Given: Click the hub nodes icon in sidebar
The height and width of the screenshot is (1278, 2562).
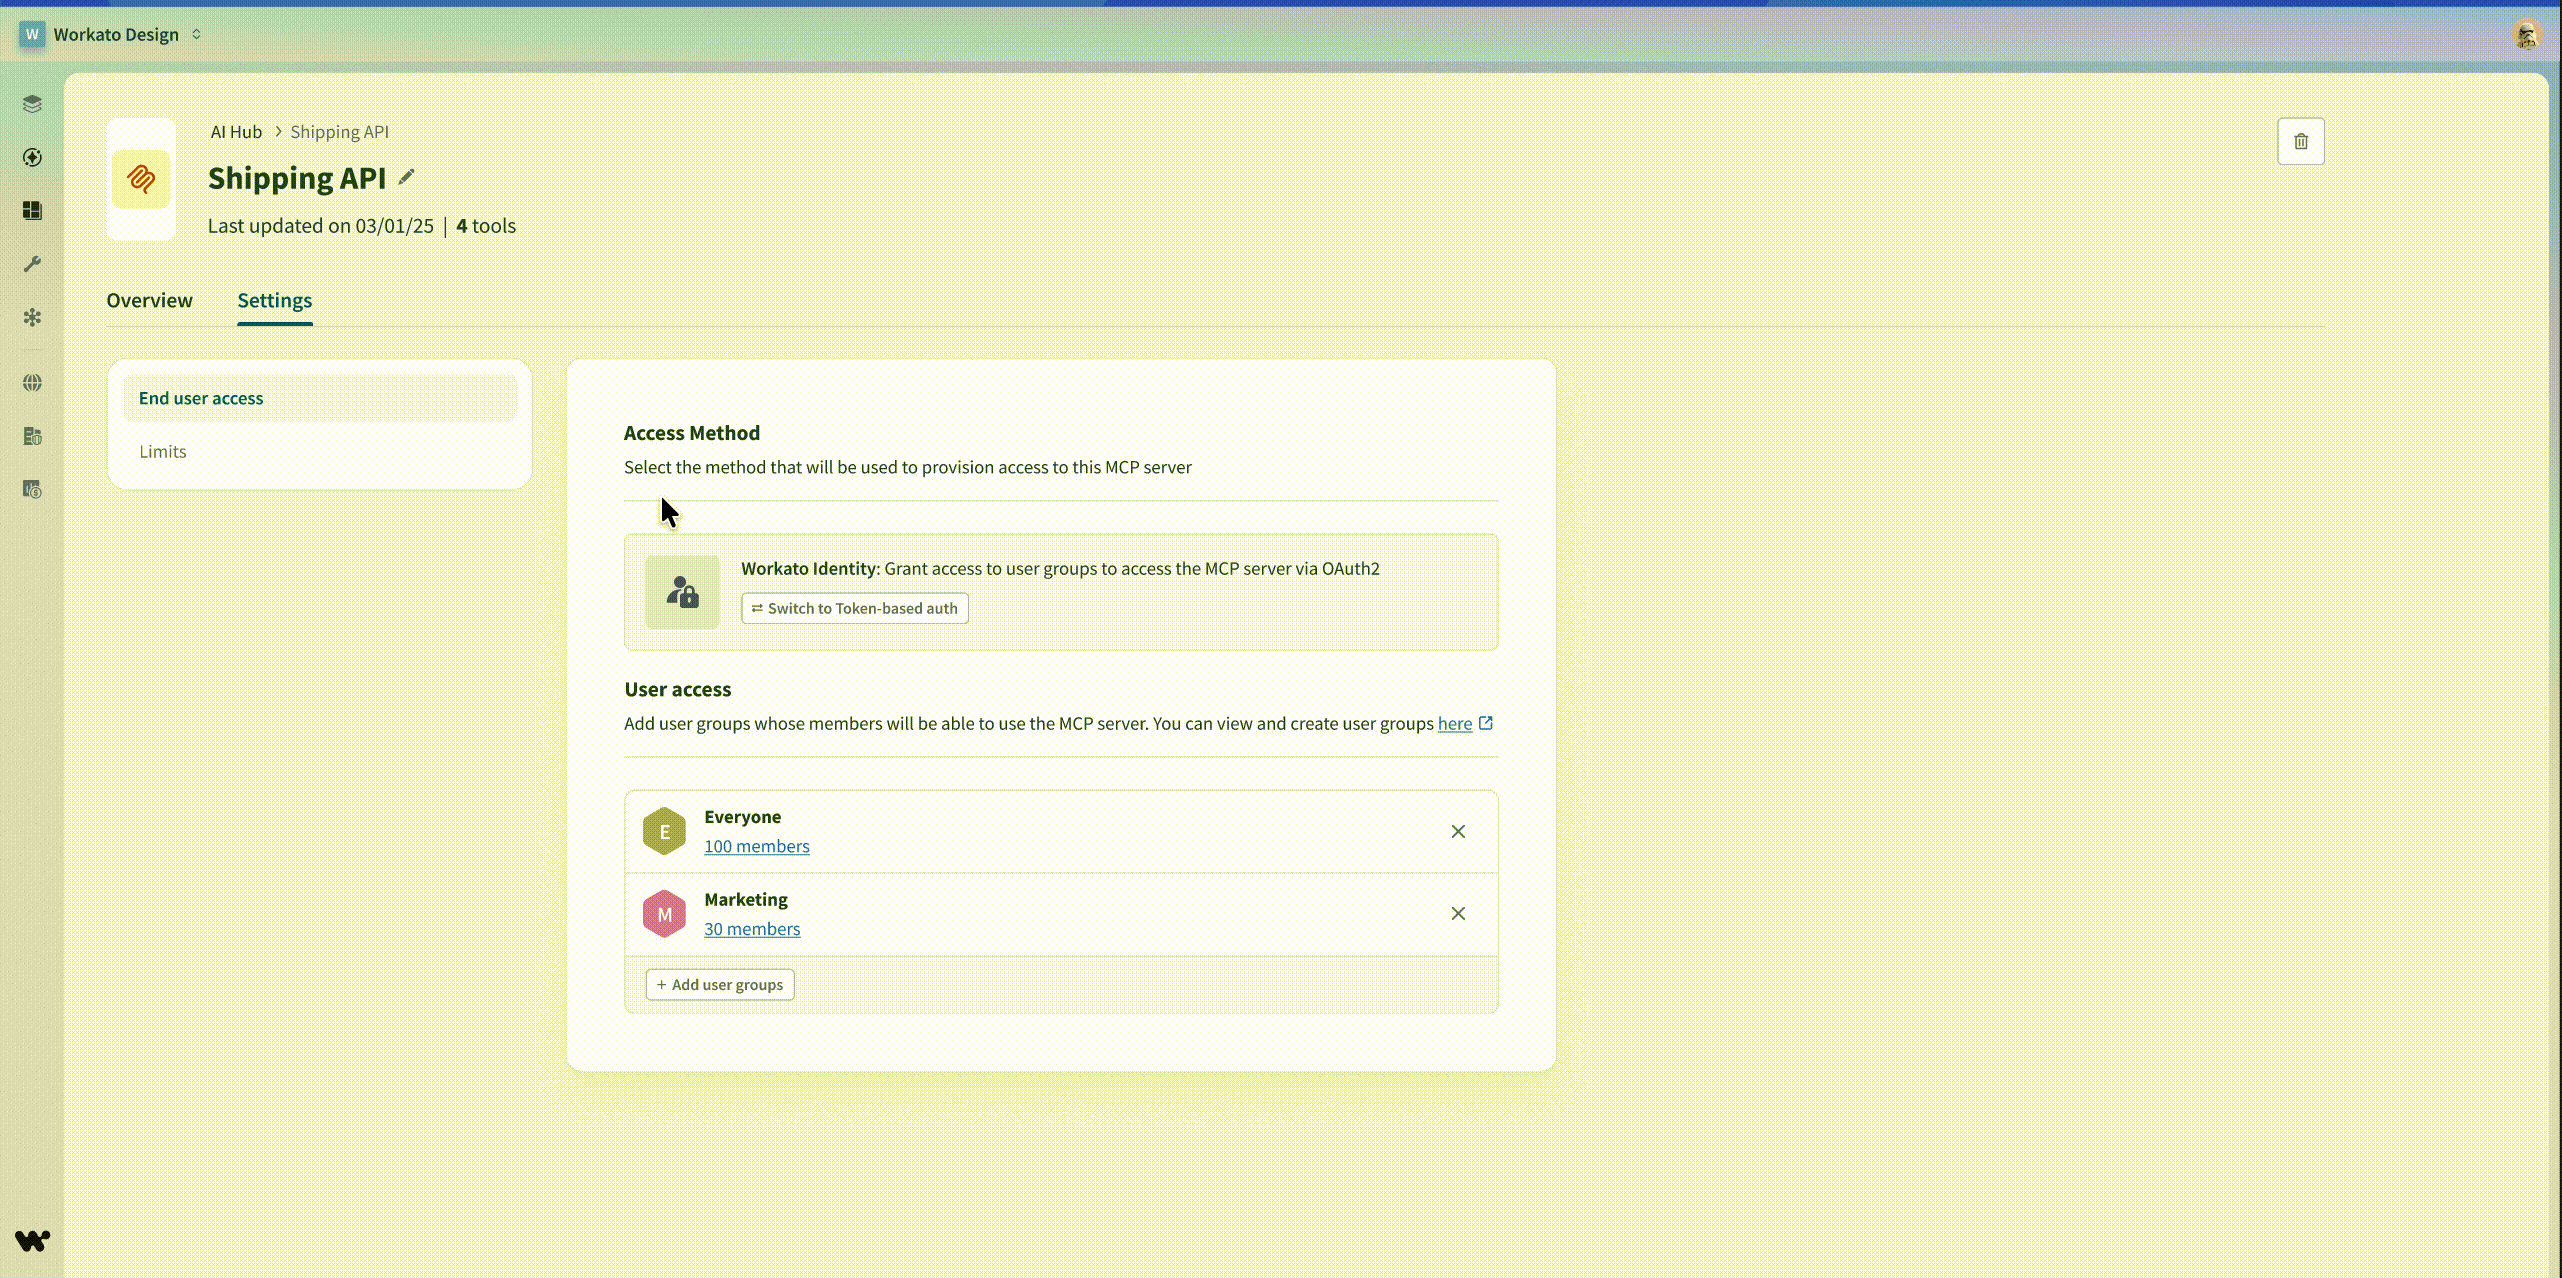Looking at the screenshot, I should [32, 317].
